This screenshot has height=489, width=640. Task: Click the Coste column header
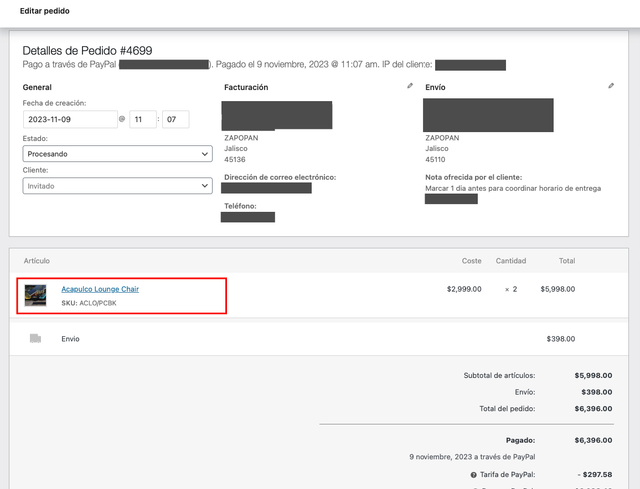point(471,261)
